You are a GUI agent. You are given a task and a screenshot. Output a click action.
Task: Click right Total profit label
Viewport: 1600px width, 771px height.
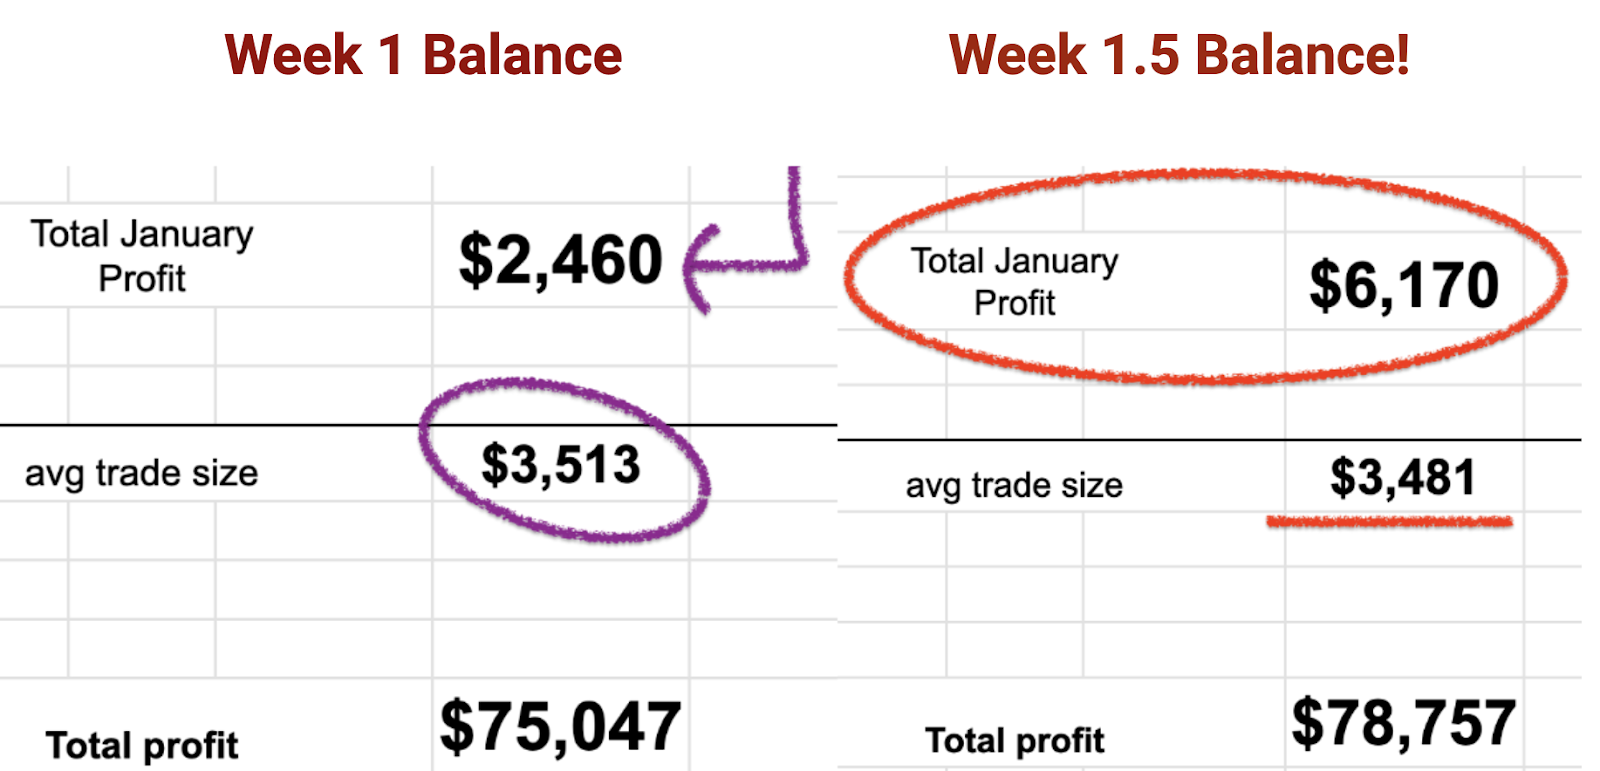(x=1014, y=740)
